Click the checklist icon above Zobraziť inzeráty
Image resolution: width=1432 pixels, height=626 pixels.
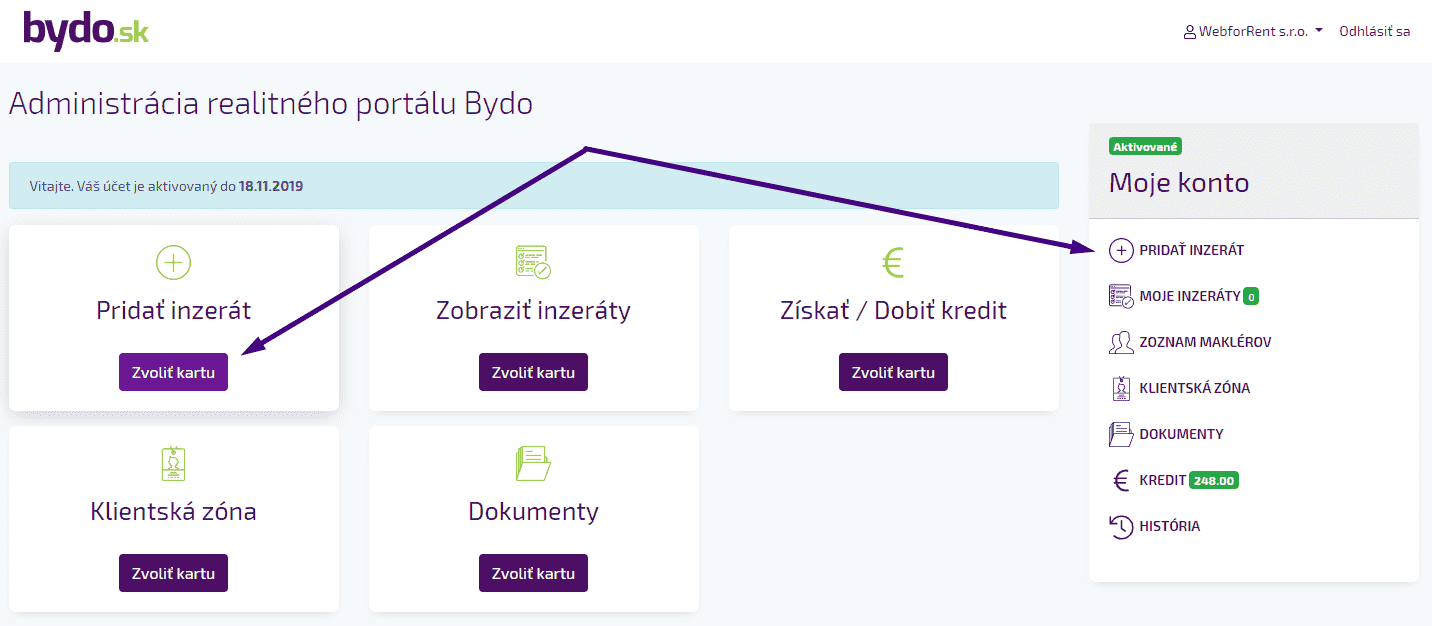click(x=533, y=262)
